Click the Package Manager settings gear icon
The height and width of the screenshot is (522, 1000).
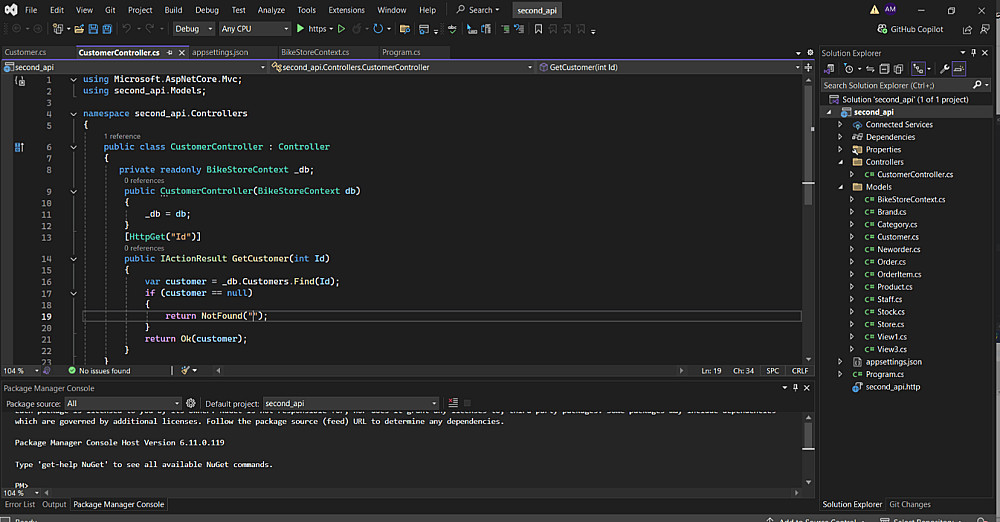pos(191,403)
